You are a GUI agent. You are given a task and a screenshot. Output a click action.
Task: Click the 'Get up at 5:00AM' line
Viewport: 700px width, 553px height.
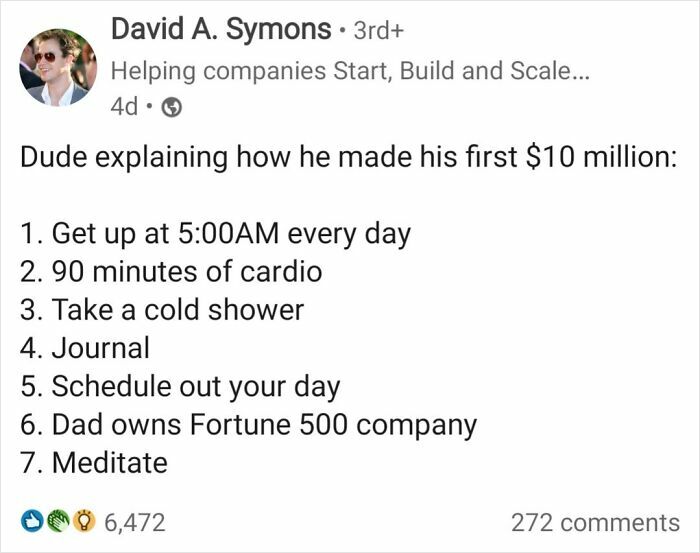tap(215, 234)
